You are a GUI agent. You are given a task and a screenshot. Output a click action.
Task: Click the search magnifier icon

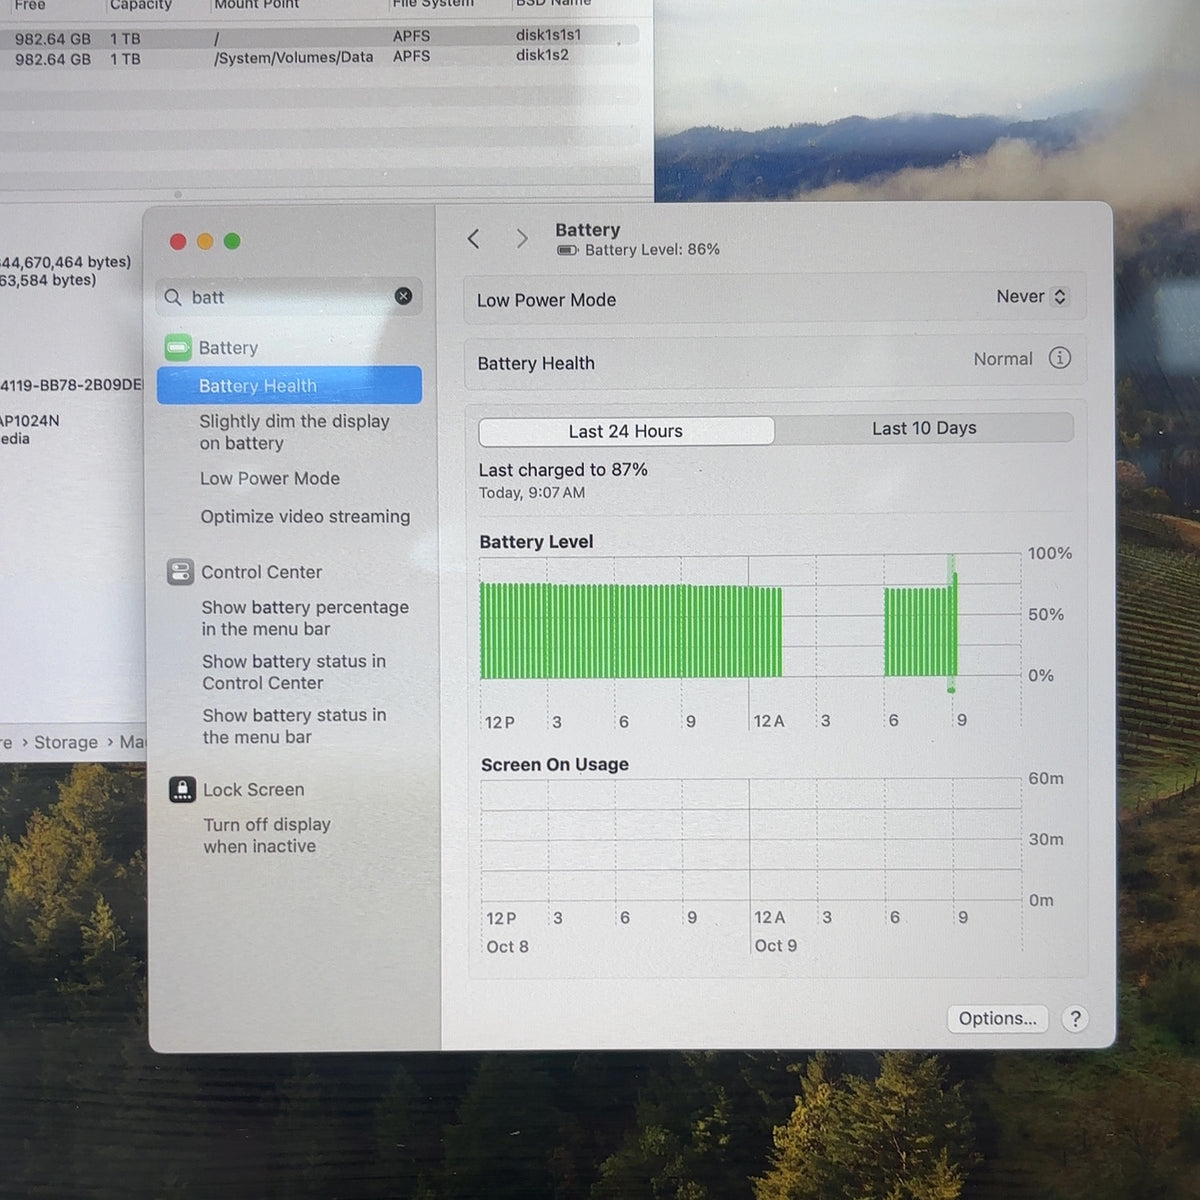pos(173,297)
